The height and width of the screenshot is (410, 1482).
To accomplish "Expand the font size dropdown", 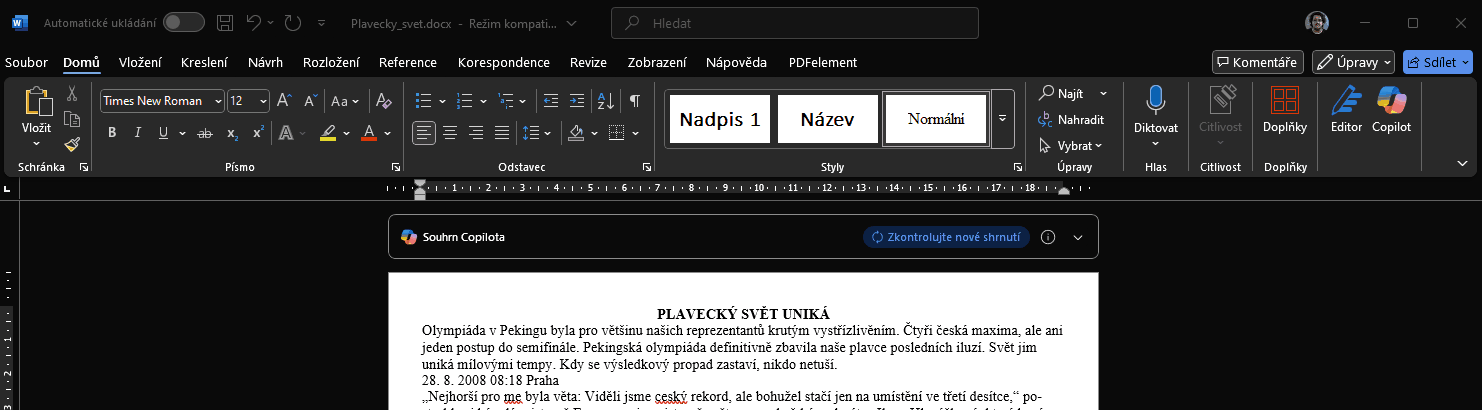I will pos(263,101).
